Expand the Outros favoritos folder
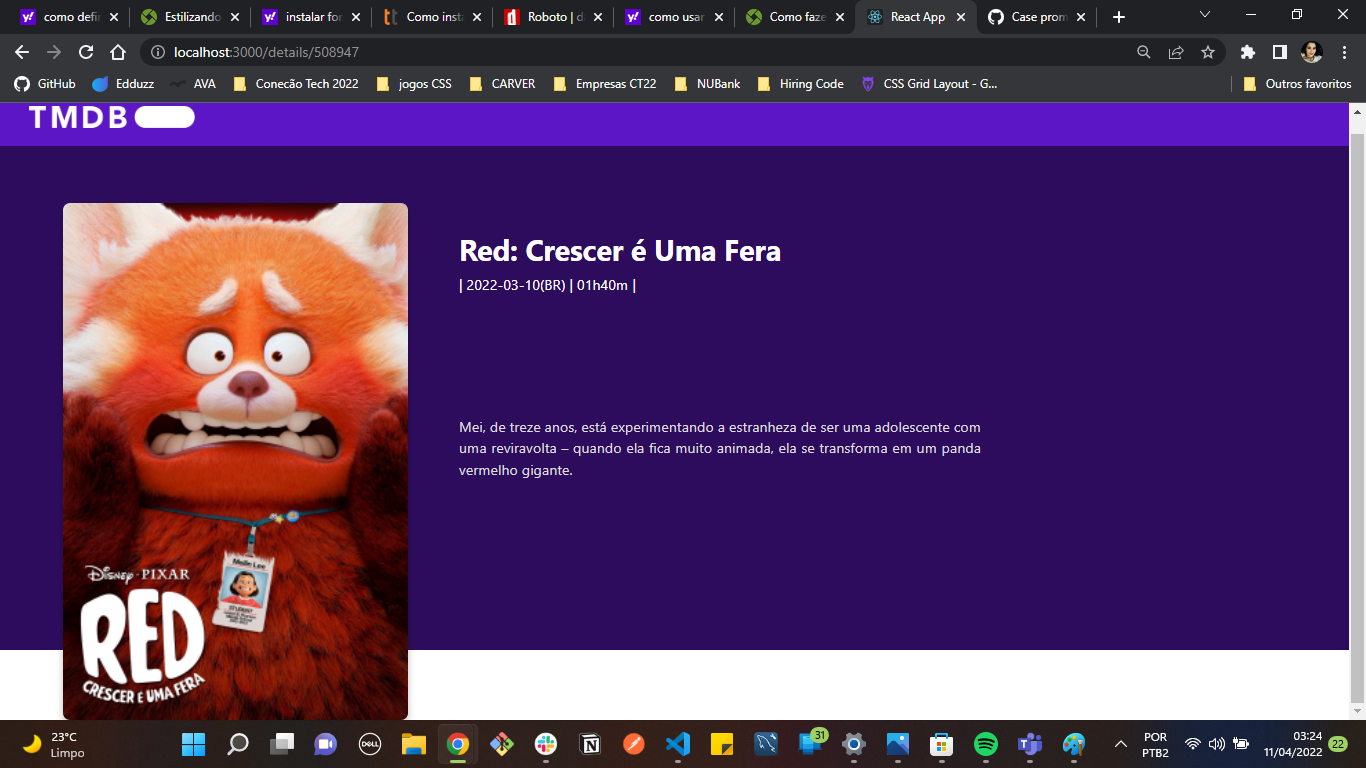1366x768 pixels. coord(1297,84)
